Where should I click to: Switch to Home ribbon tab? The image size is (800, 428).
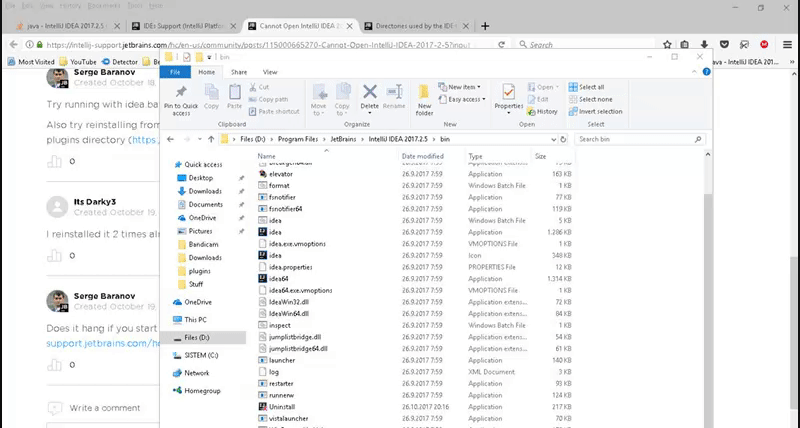pyautogui.click(x=207, y=72)
